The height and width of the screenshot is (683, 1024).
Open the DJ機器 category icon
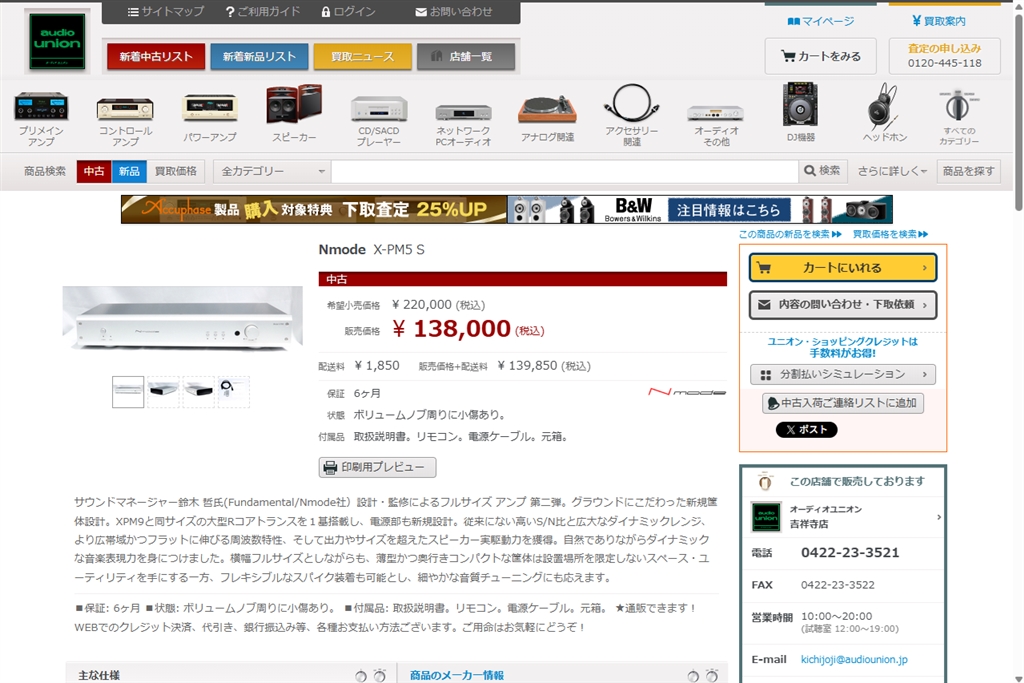[801, 112]
